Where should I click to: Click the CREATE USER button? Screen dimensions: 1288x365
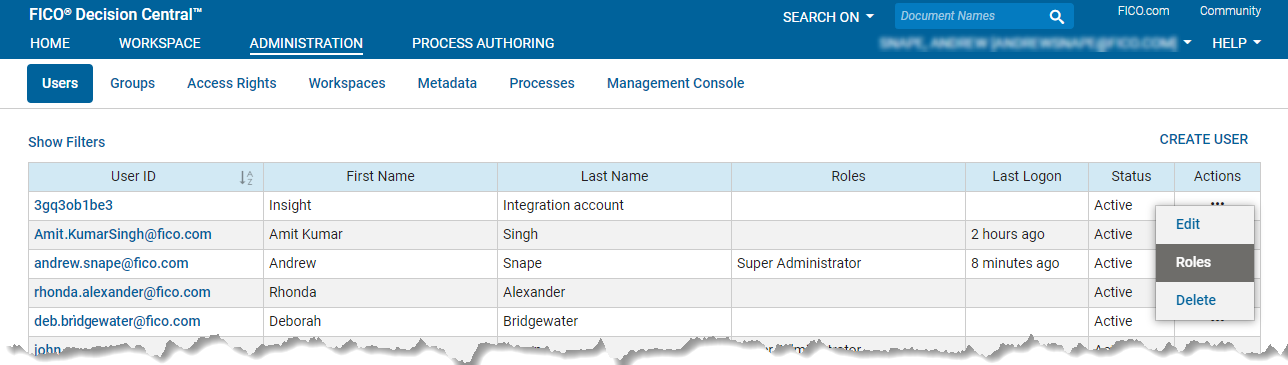1204,139
